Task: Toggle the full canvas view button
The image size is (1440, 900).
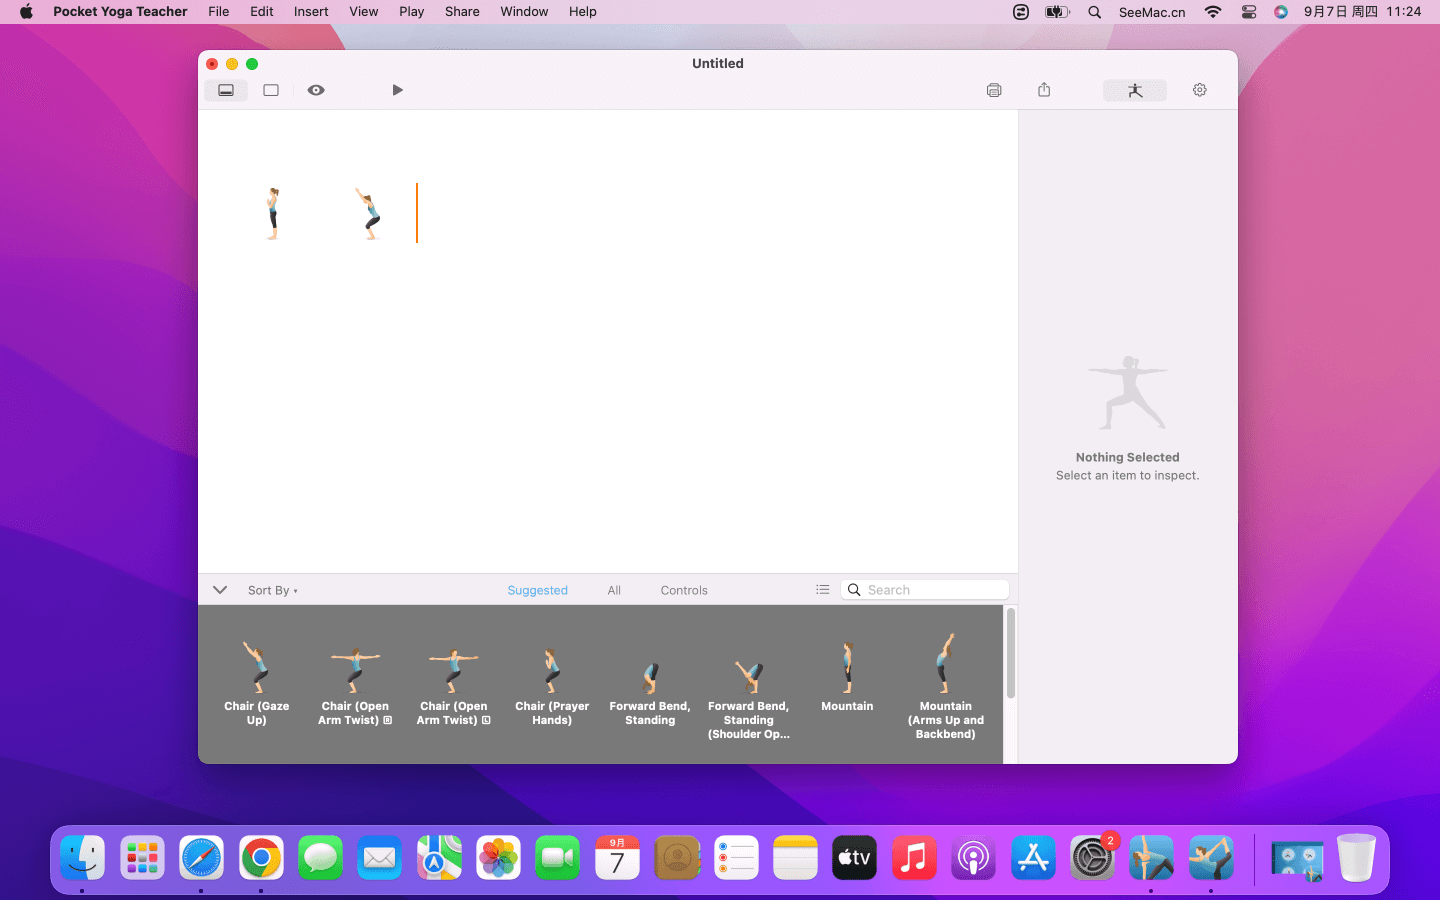Action: [271, 90]
